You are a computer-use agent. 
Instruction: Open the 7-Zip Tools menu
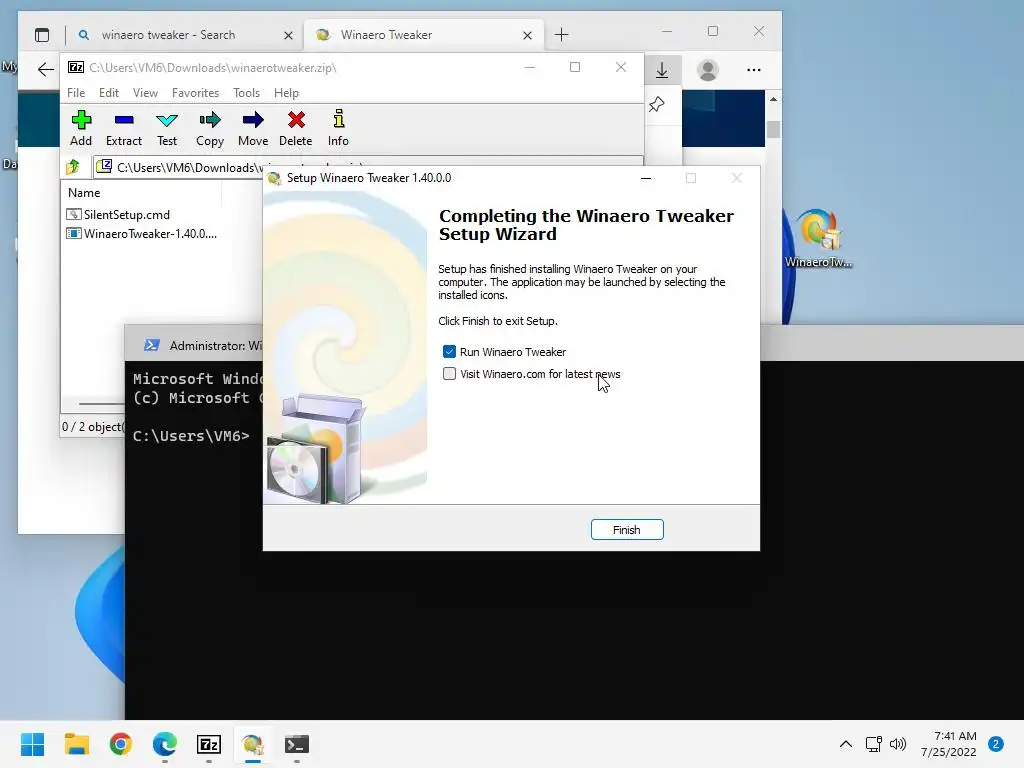click(246, 93)
